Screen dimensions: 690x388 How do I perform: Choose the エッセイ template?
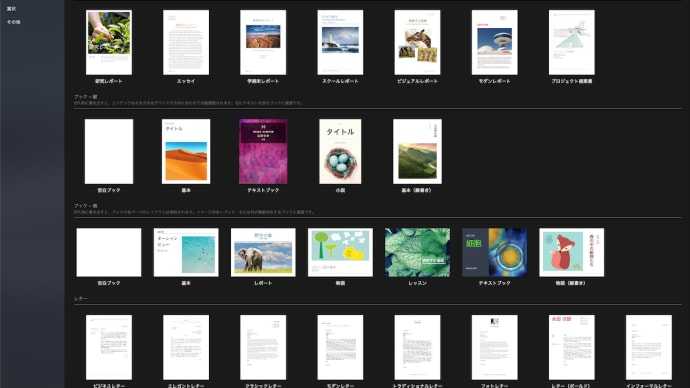coord(186,42)
